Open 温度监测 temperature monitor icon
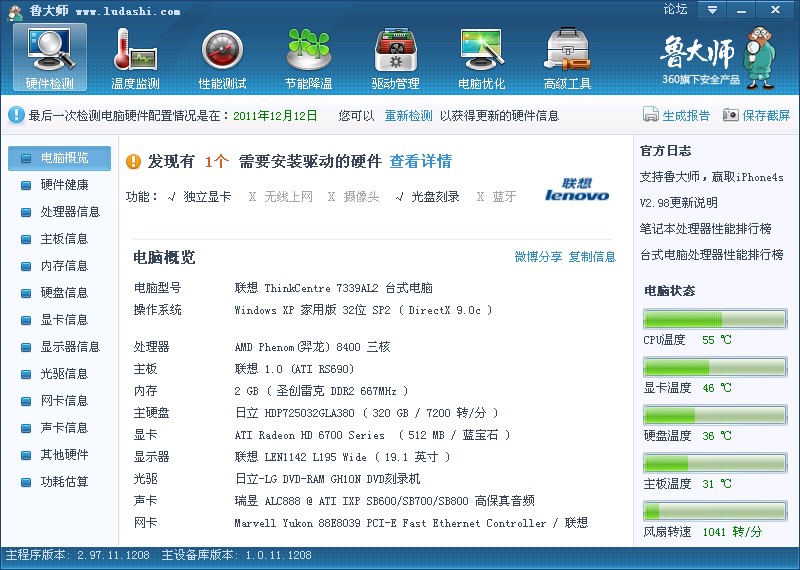 (x=136, y=57)
